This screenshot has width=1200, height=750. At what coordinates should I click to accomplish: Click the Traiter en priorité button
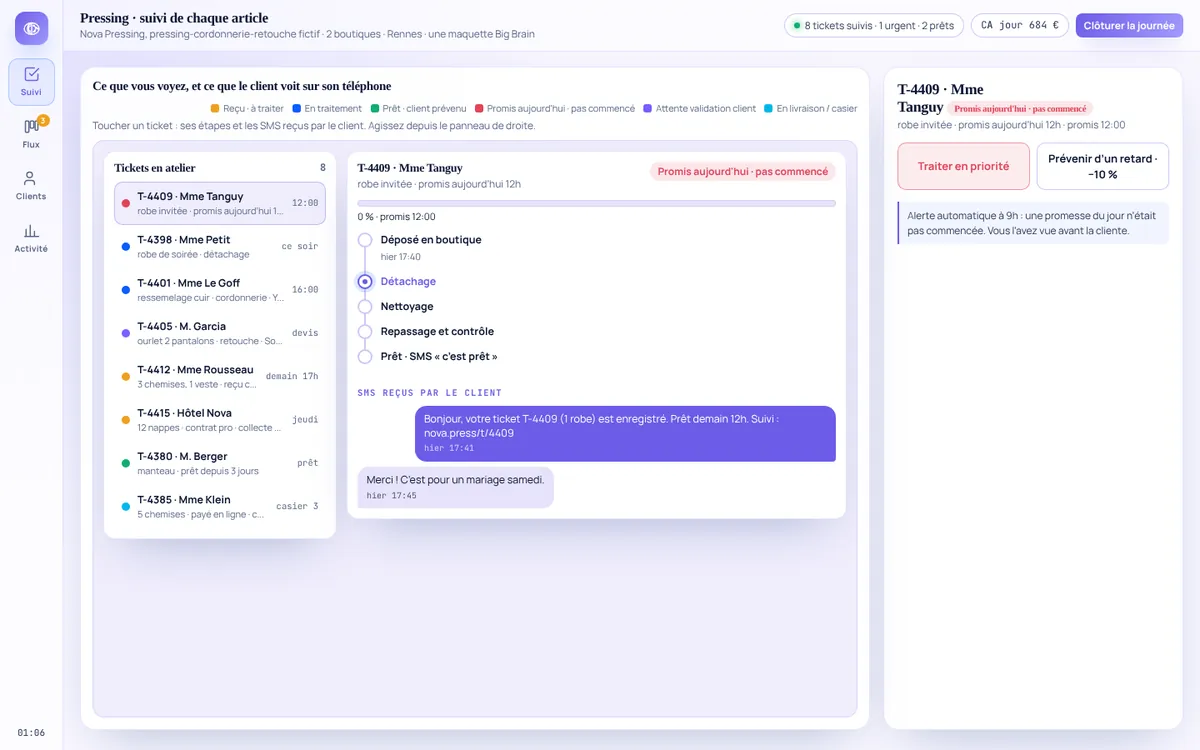963,166
